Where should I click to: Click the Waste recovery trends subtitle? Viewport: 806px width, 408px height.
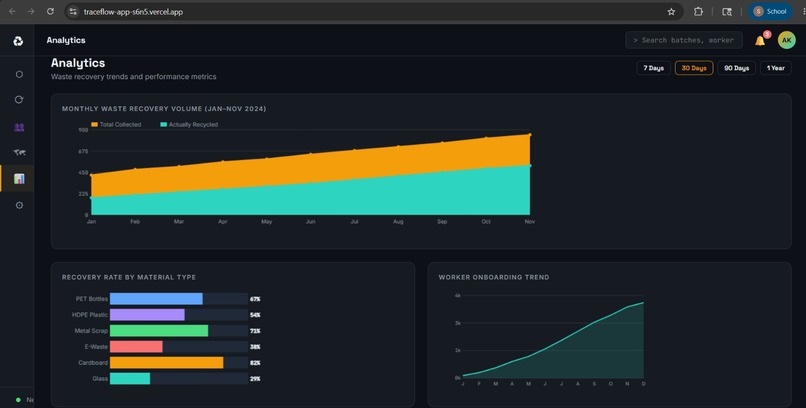tap(133, 77)
